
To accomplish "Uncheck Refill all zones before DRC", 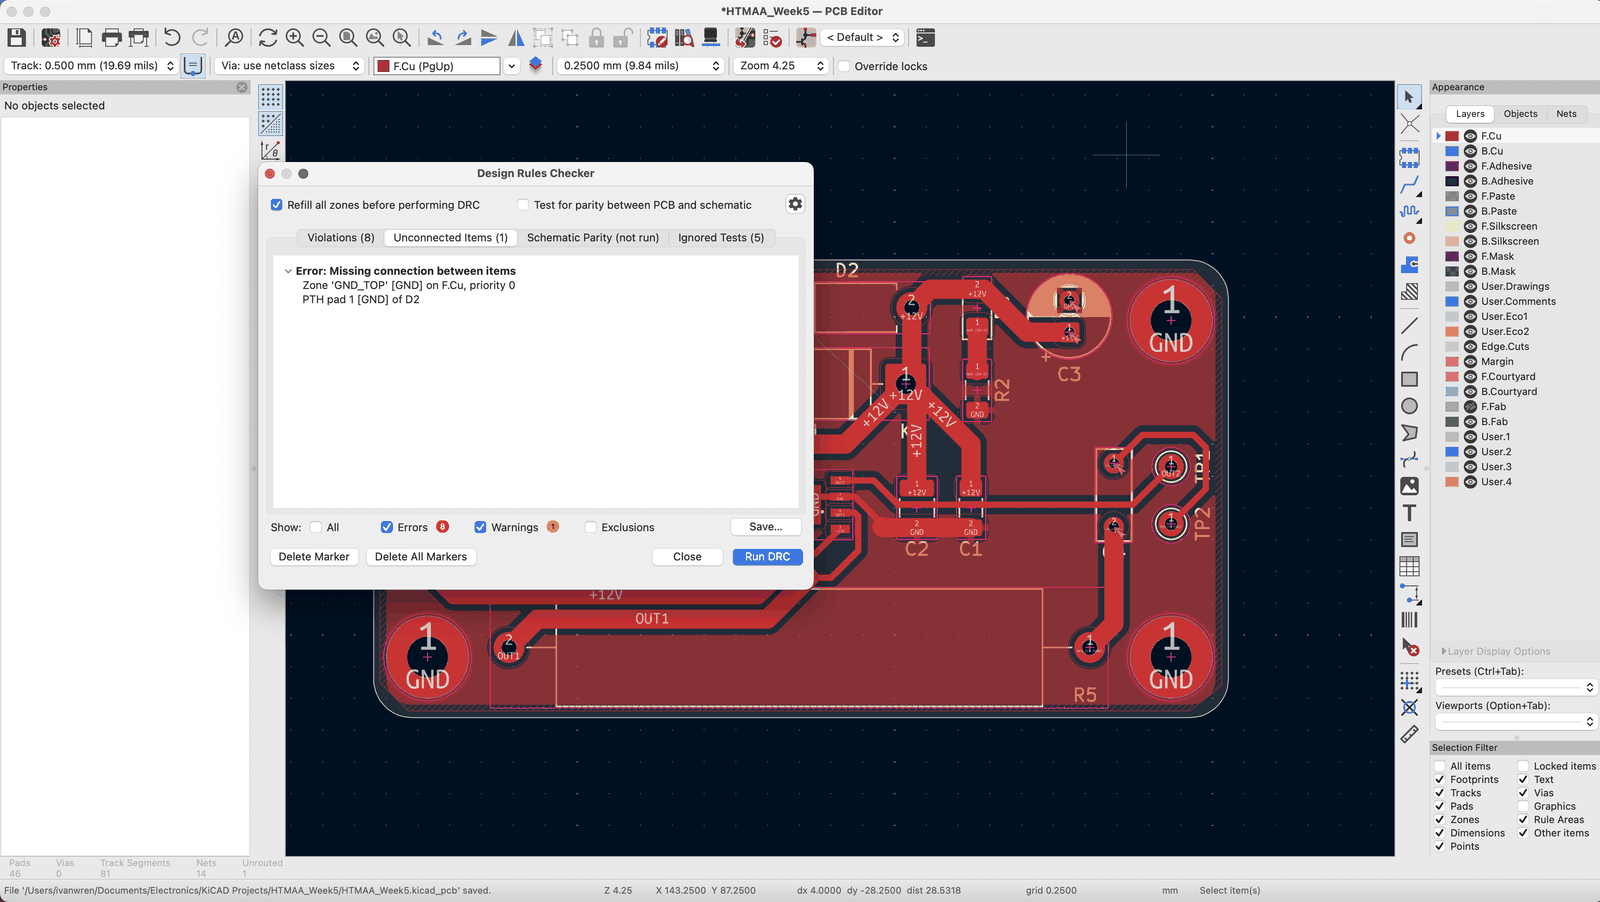I will (x=277, y=205).
